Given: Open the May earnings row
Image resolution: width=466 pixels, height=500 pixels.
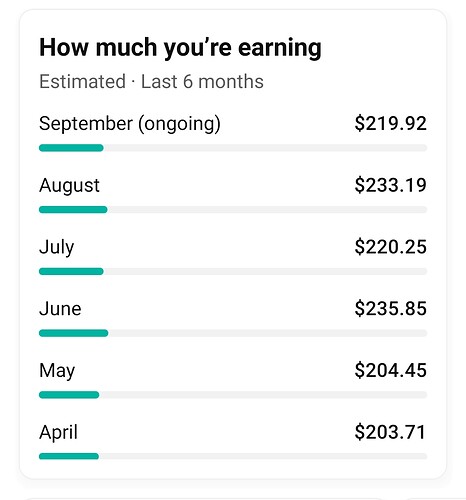Looking at the screenshot, I should (233, 379).
